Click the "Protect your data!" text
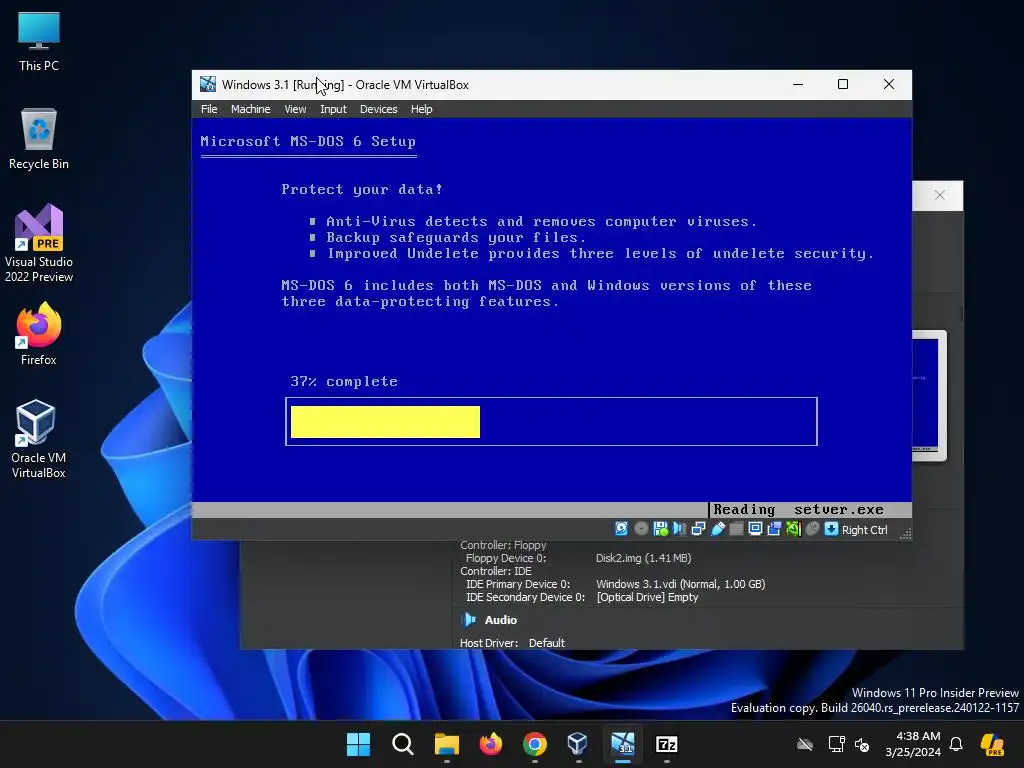Viewport: 1024px width, 768px height. 362,189
